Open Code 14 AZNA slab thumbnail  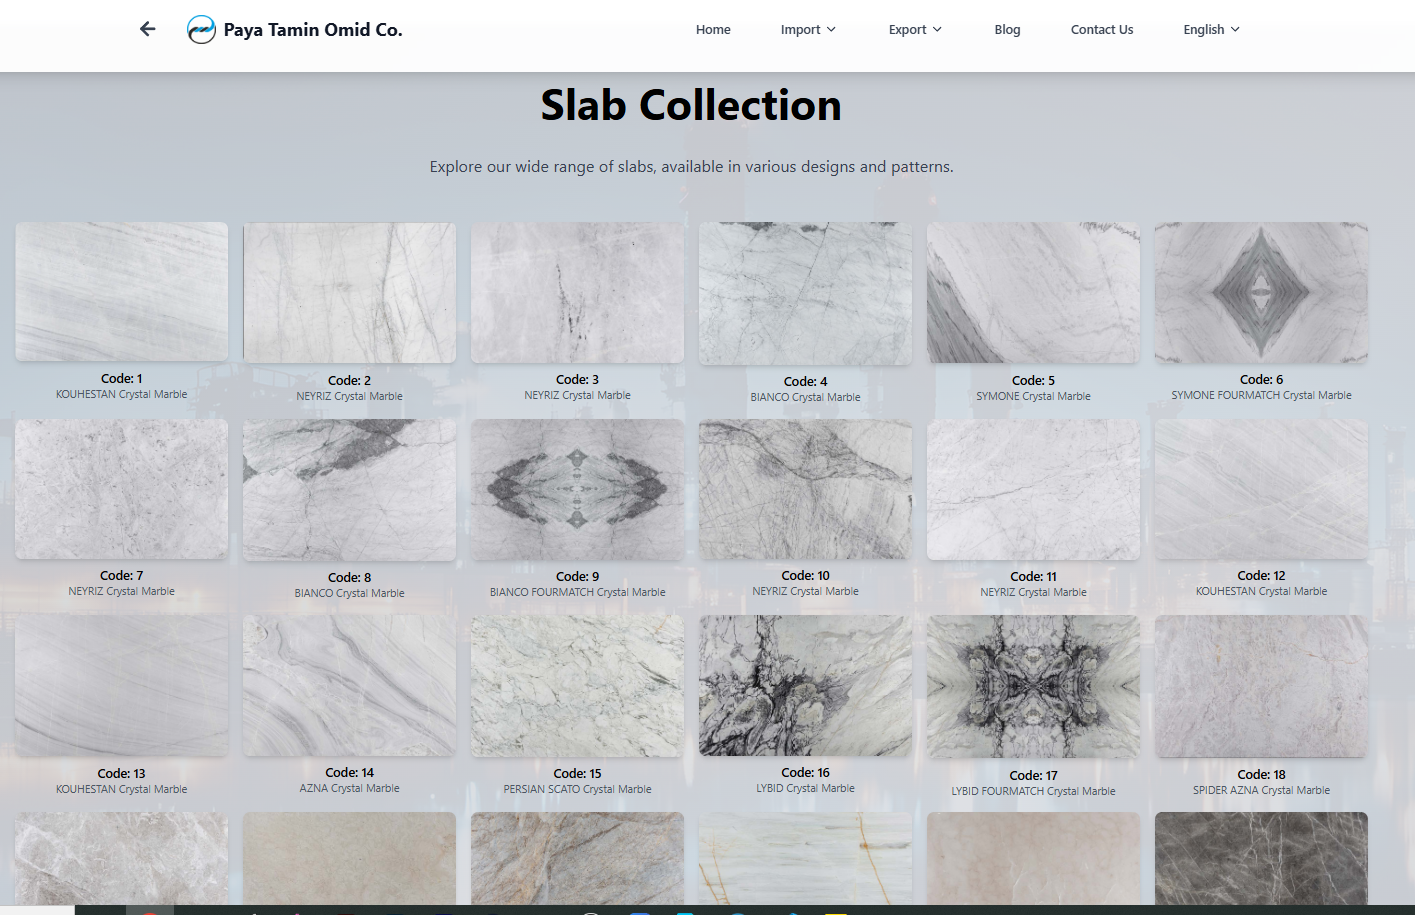coord(350,685)
